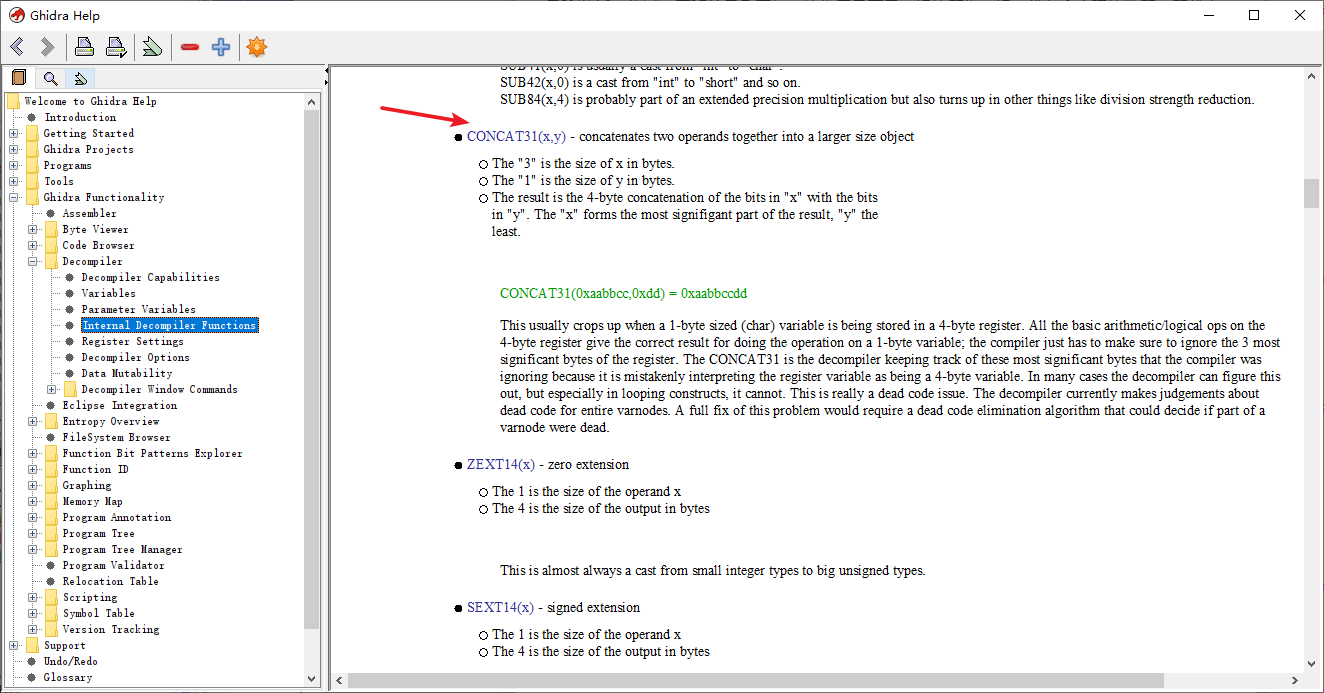Expand the Decompiler Window Commands node
The height and width of the screenshot is (693, 1324).
51,389
